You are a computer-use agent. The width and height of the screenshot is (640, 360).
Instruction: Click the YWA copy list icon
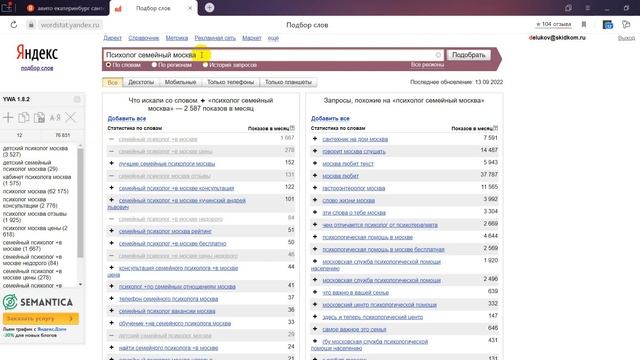tap(24, 118)
